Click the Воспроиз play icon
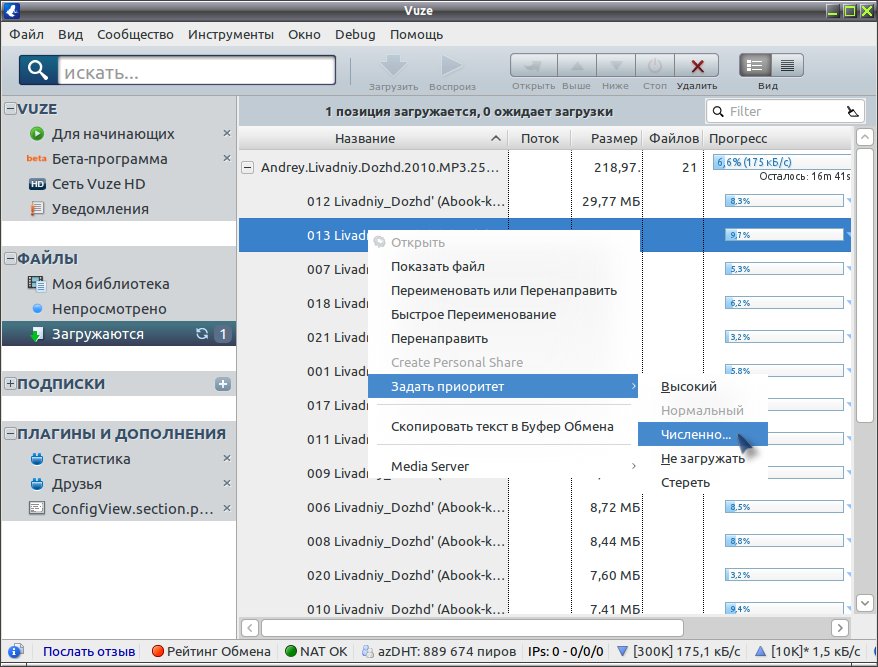Image resolution: width=878 pixels, height=667 pixels. click(451, 66)
